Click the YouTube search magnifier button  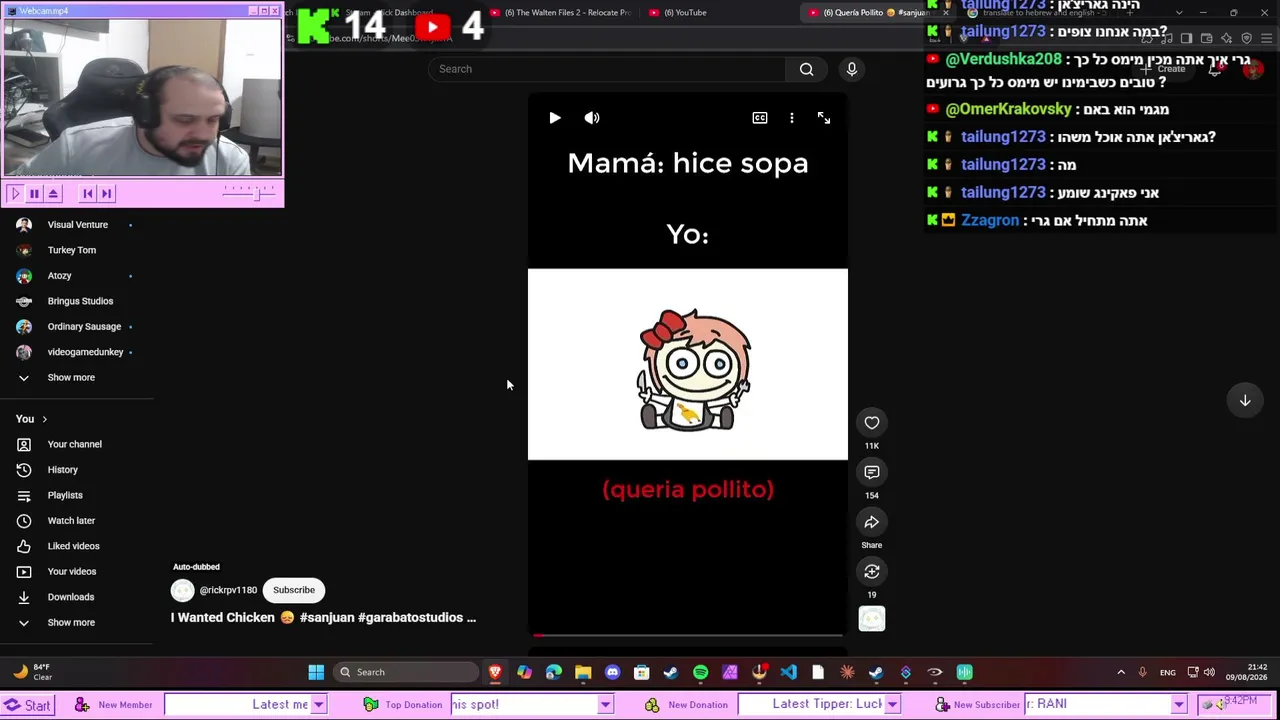(807, 69)
